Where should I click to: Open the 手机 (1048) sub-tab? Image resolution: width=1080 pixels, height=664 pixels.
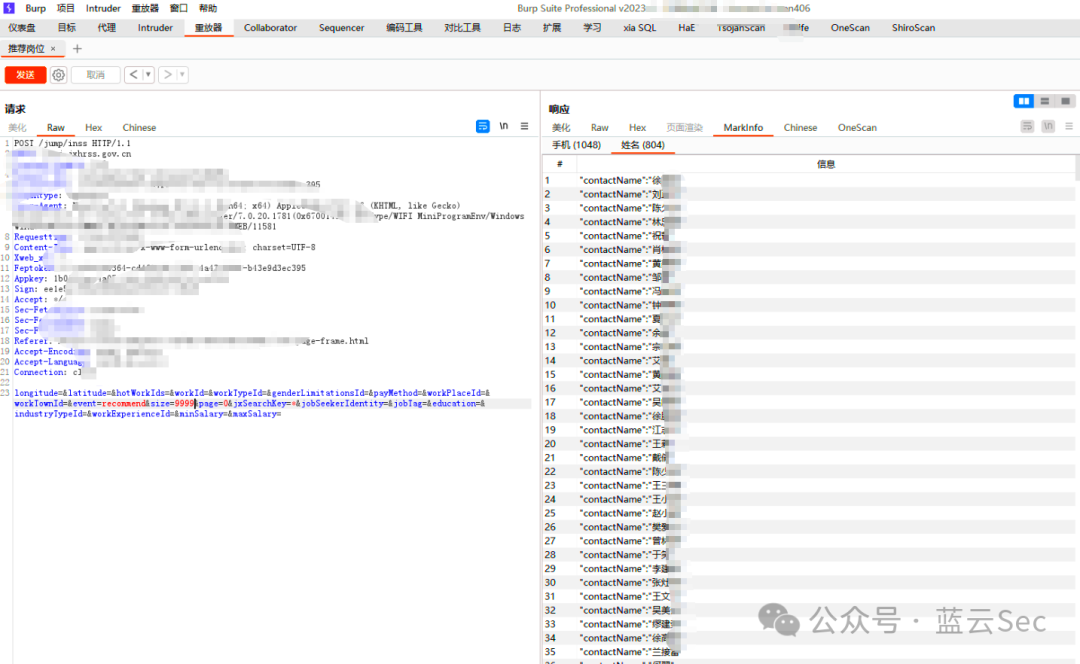(x=577, y=145)
